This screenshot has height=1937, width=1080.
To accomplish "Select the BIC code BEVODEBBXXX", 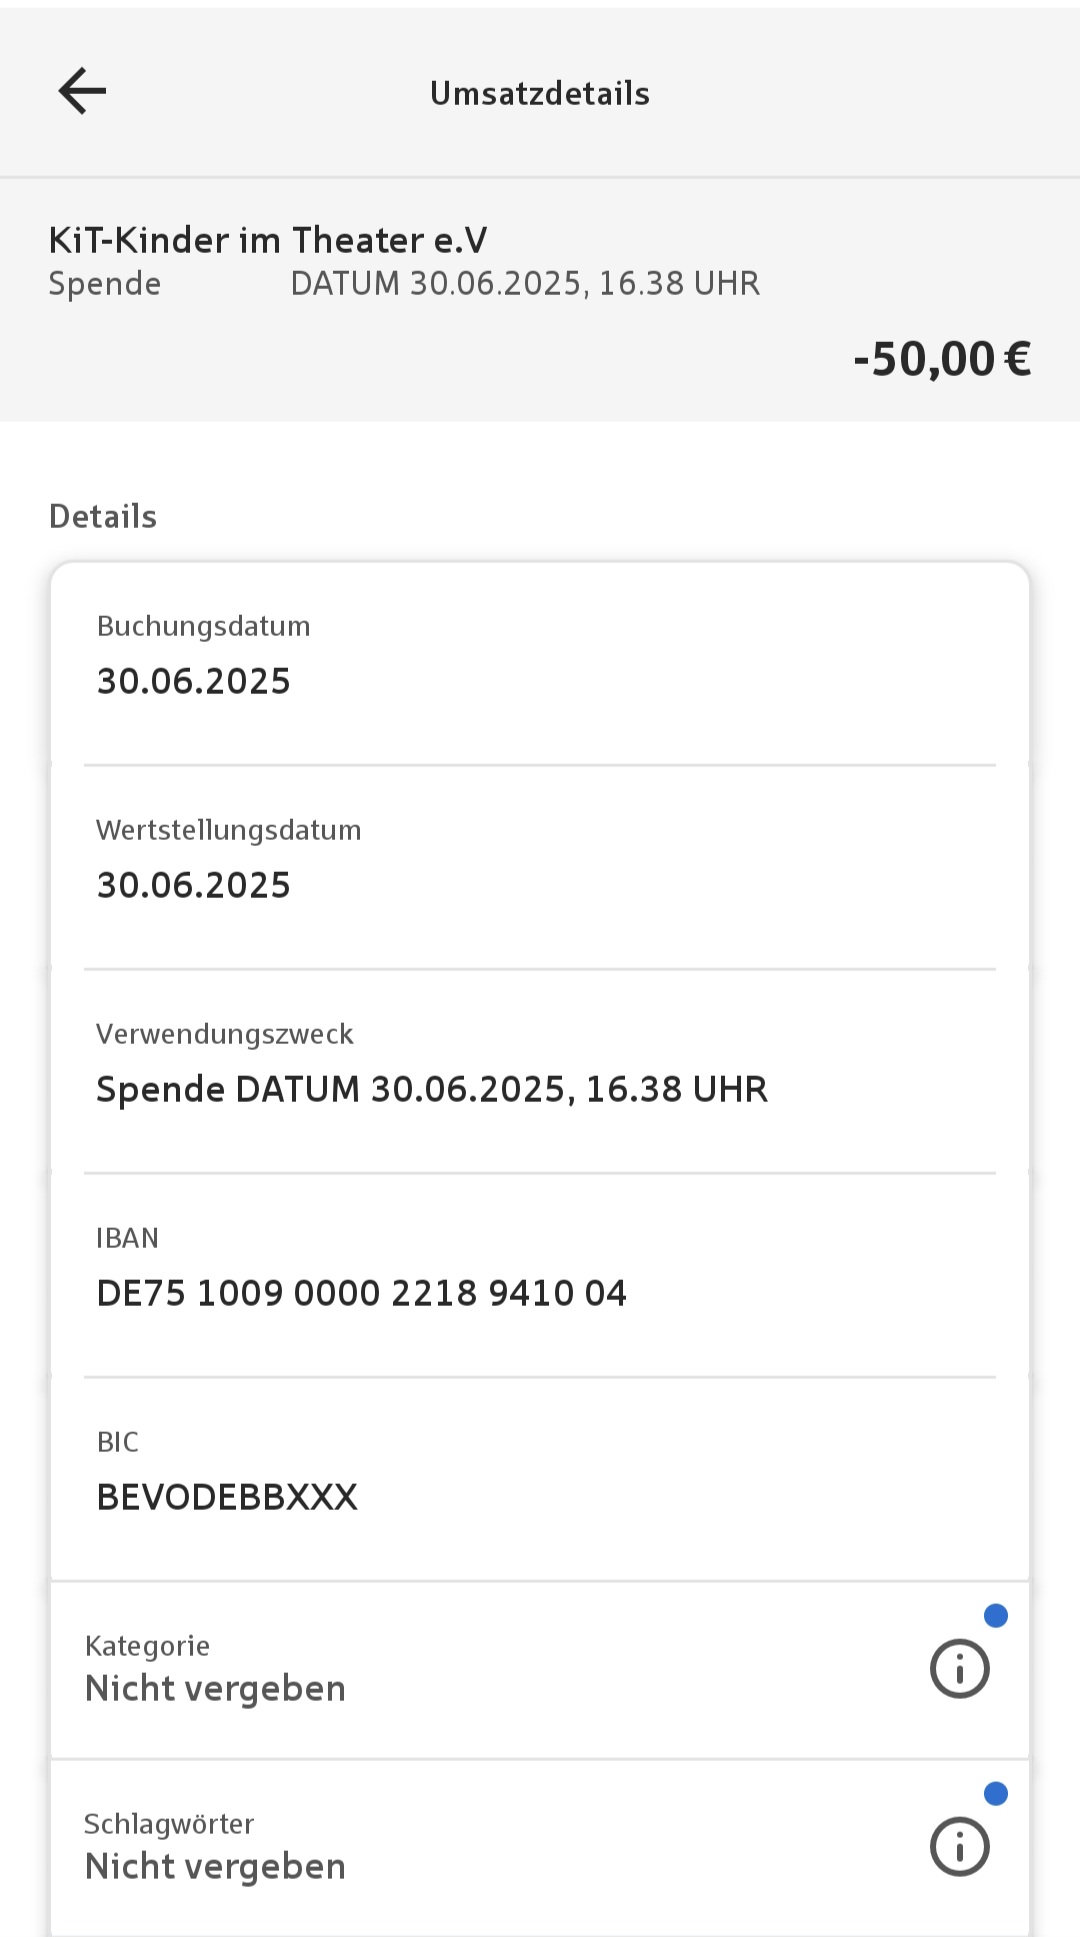I will pyautogui.click(x=227, y=1497).
